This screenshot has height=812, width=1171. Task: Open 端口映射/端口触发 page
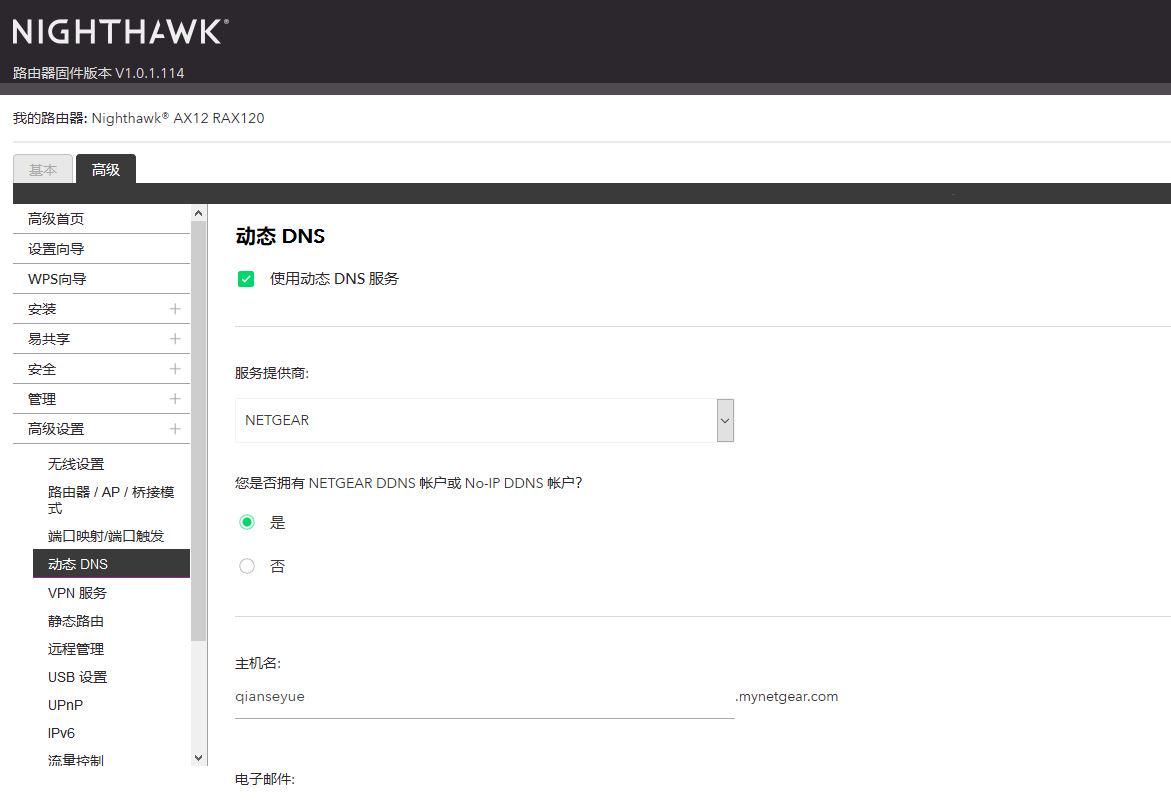click(x=106, y=536)
